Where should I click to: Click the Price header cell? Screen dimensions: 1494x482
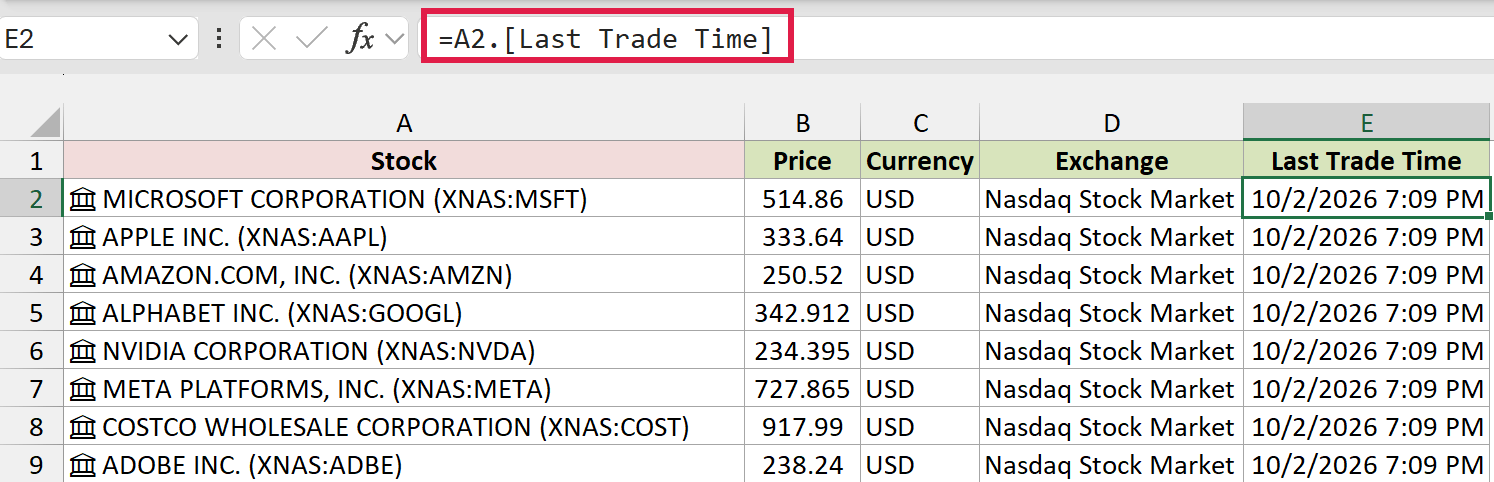803,161
